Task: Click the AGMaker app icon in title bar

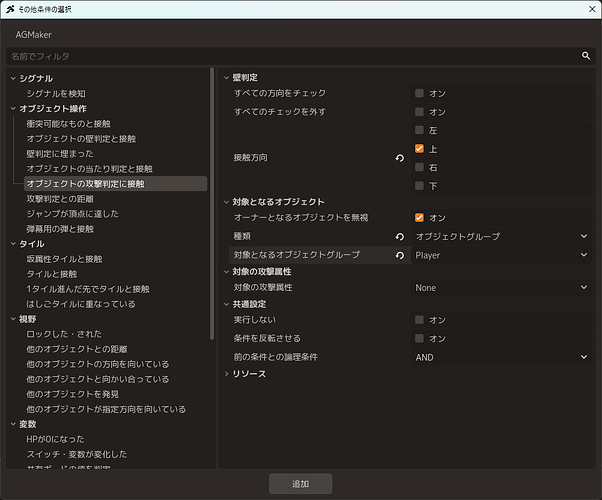Action: point(10,9)
